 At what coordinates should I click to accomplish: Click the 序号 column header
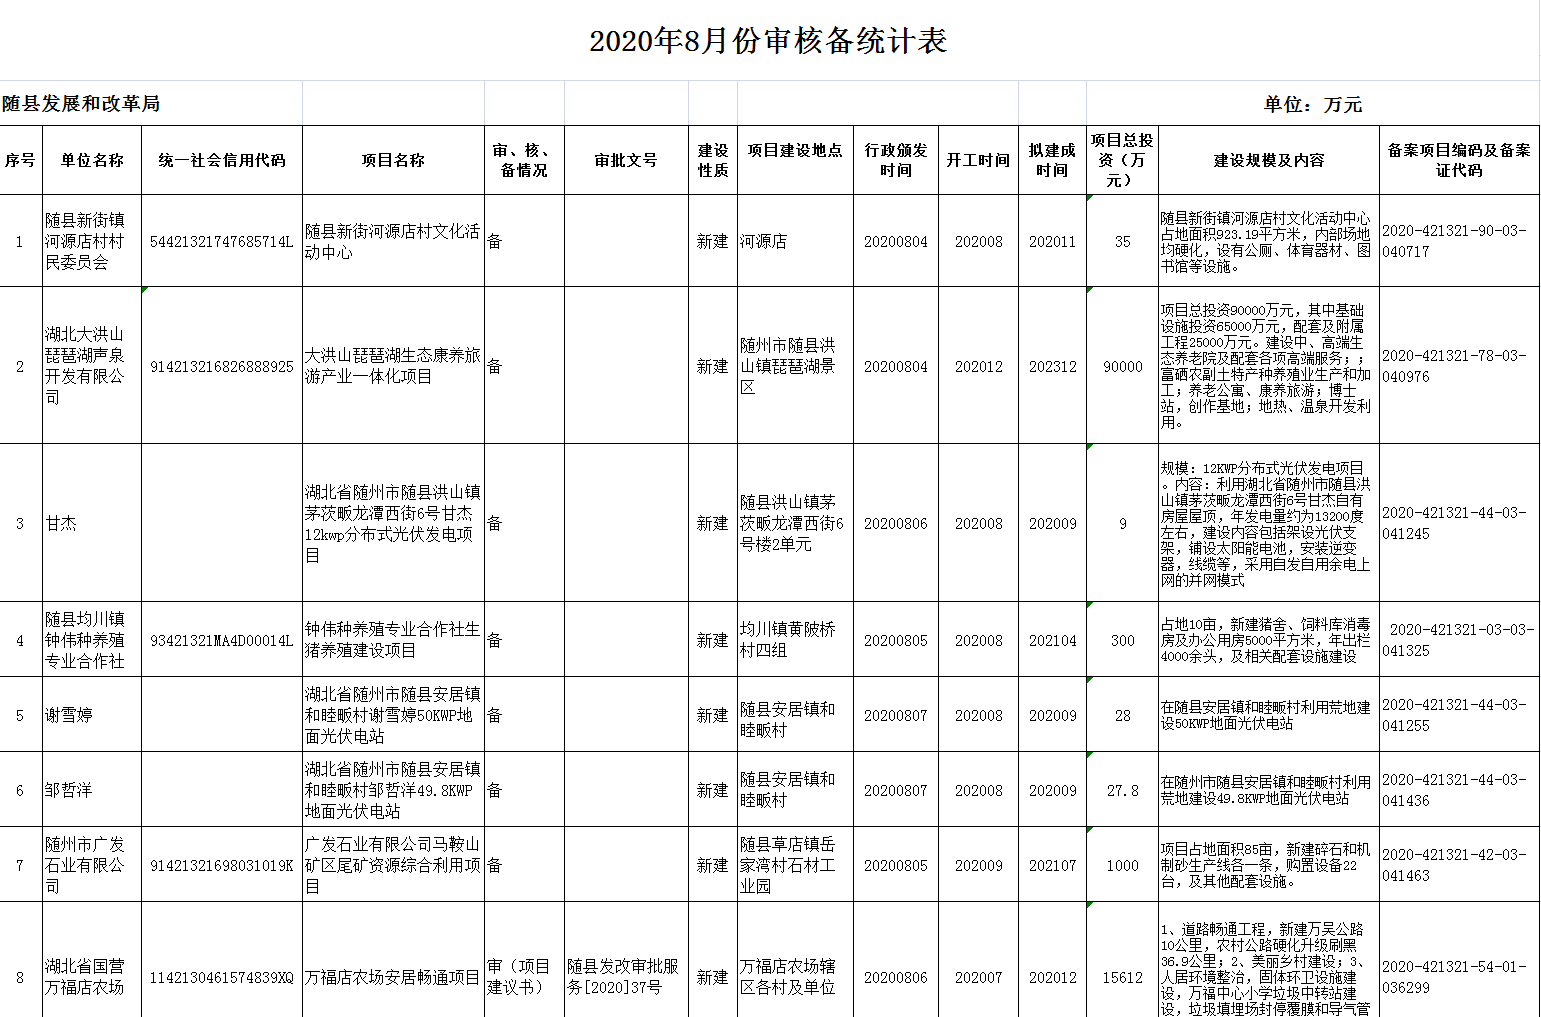20,160
